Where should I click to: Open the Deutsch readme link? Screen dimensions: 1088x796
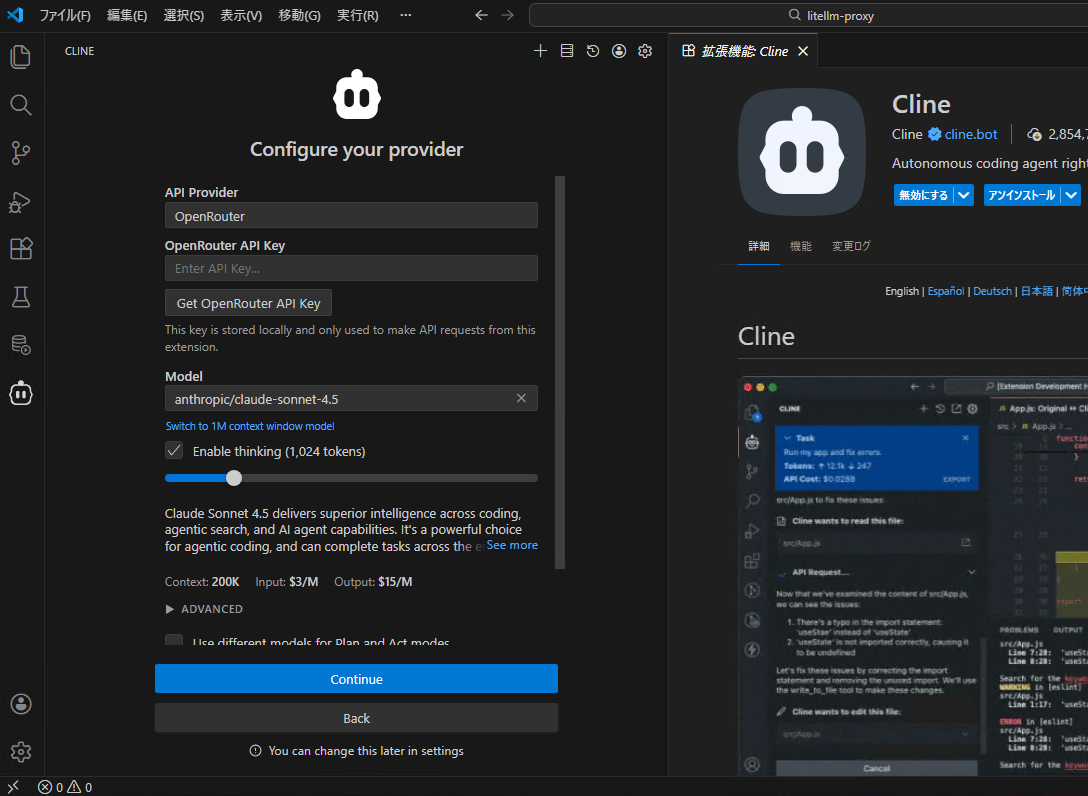(992, 291)
